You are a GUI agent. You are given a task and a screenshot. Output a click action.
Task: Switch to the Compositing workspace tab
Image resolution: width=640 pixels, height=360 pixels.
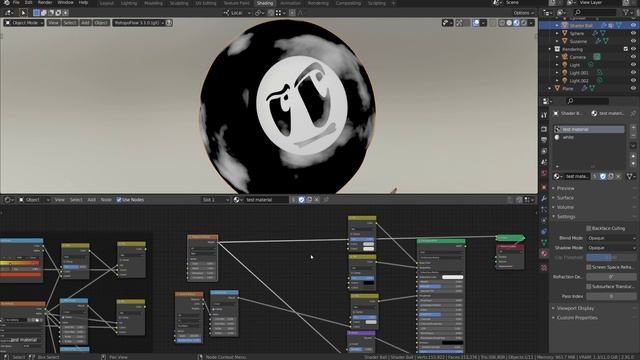click(348, 3)
